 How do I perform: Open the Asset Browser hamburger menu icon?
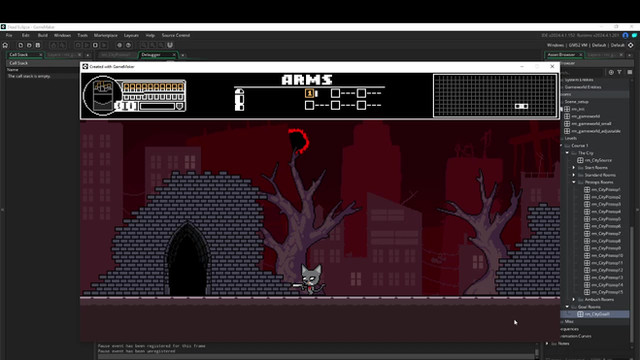(x=629, y=72)
